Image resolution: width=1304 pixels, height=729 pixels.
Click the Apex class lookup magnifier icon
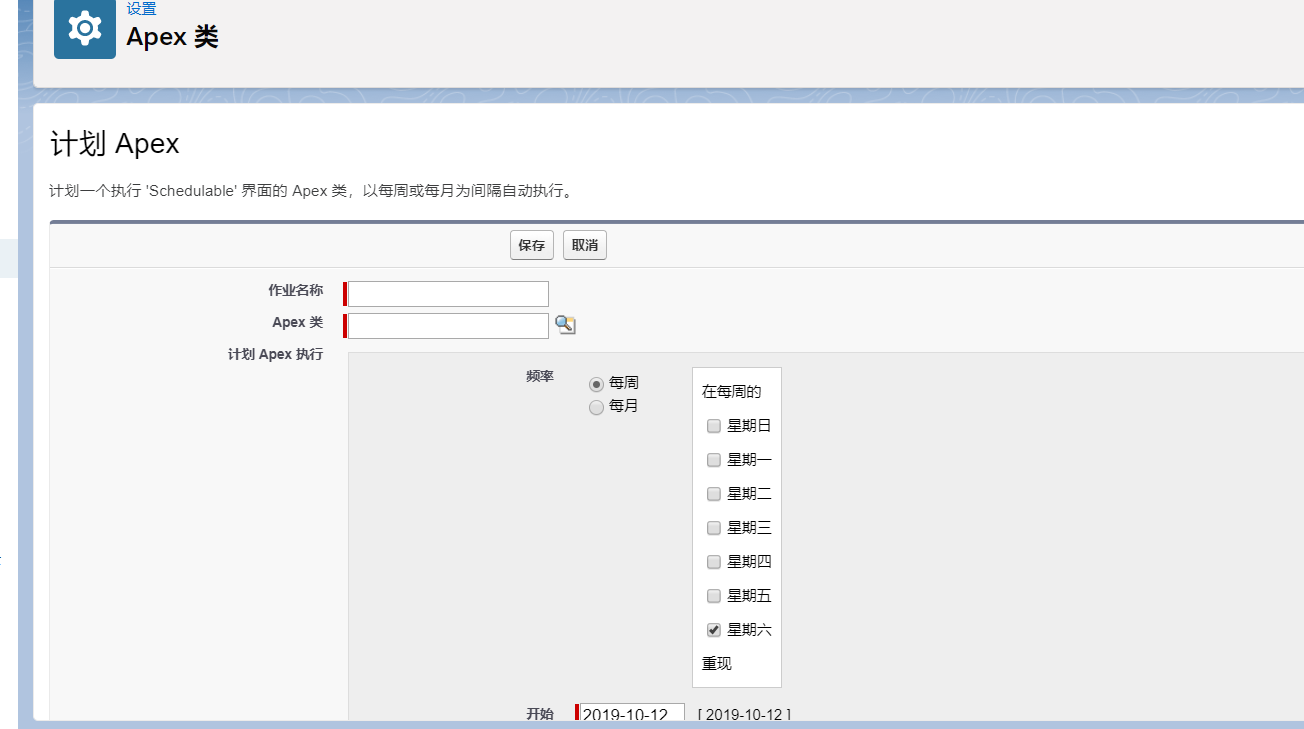[565, 324]
